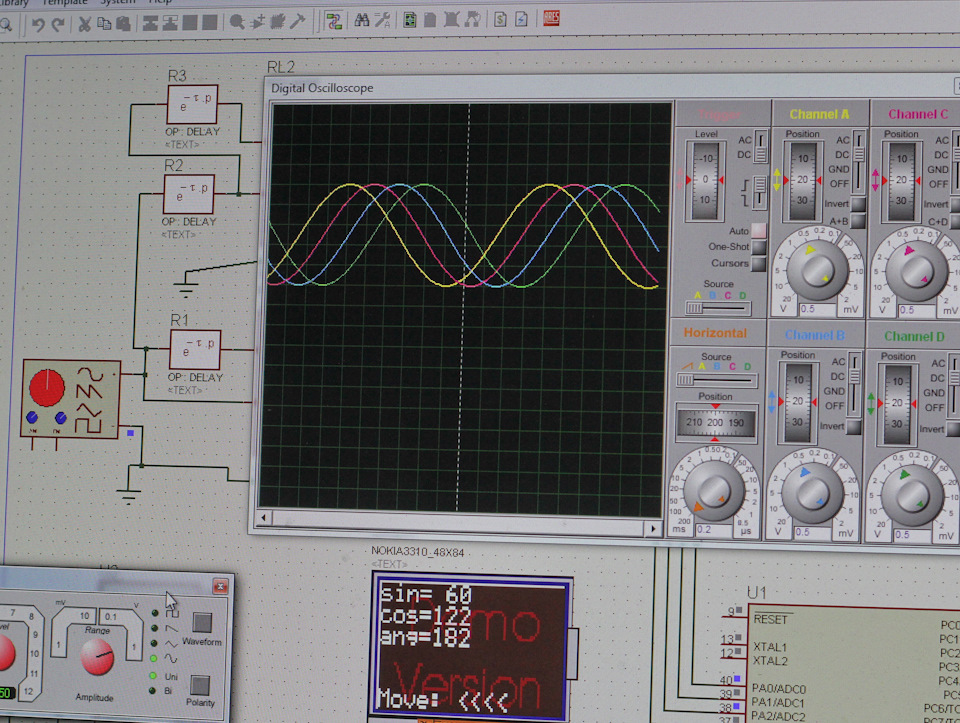Click the Undo icon in toolbar
The image size is (960, 723).
pos(38,24)
